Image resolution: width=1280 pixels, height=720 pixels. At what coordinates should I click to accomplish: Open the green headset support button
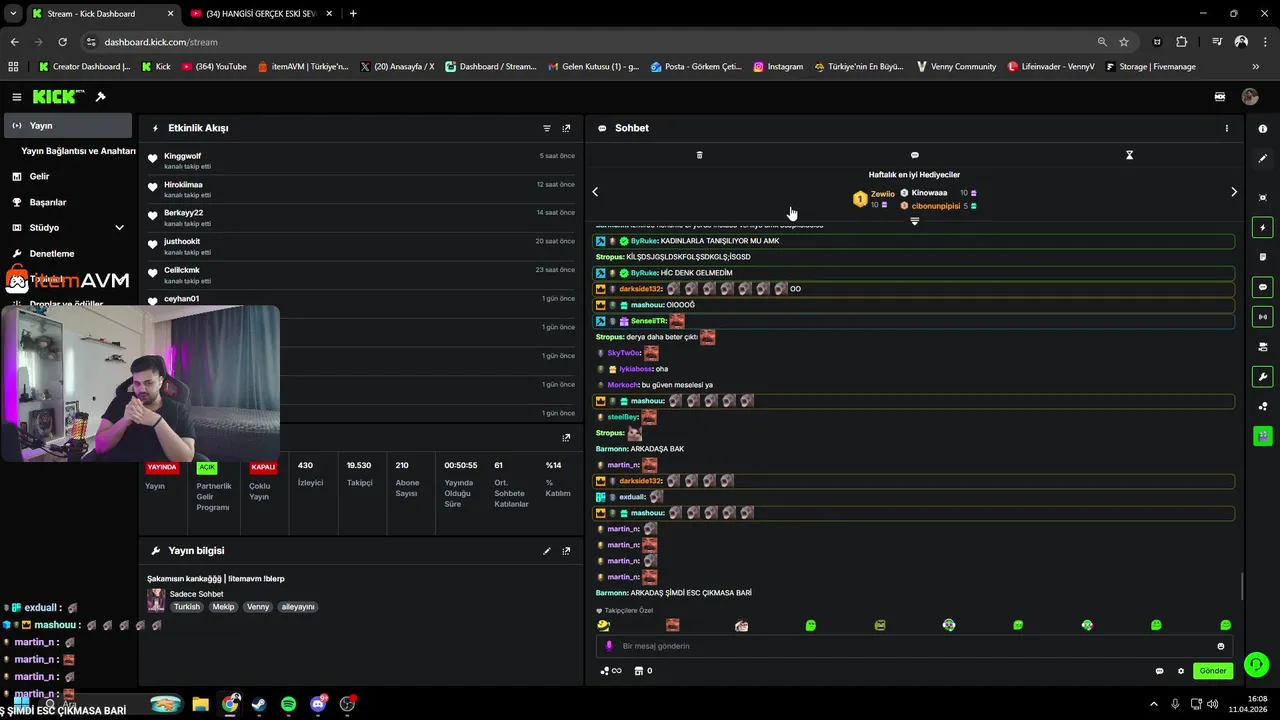[x=1256, y=664]
